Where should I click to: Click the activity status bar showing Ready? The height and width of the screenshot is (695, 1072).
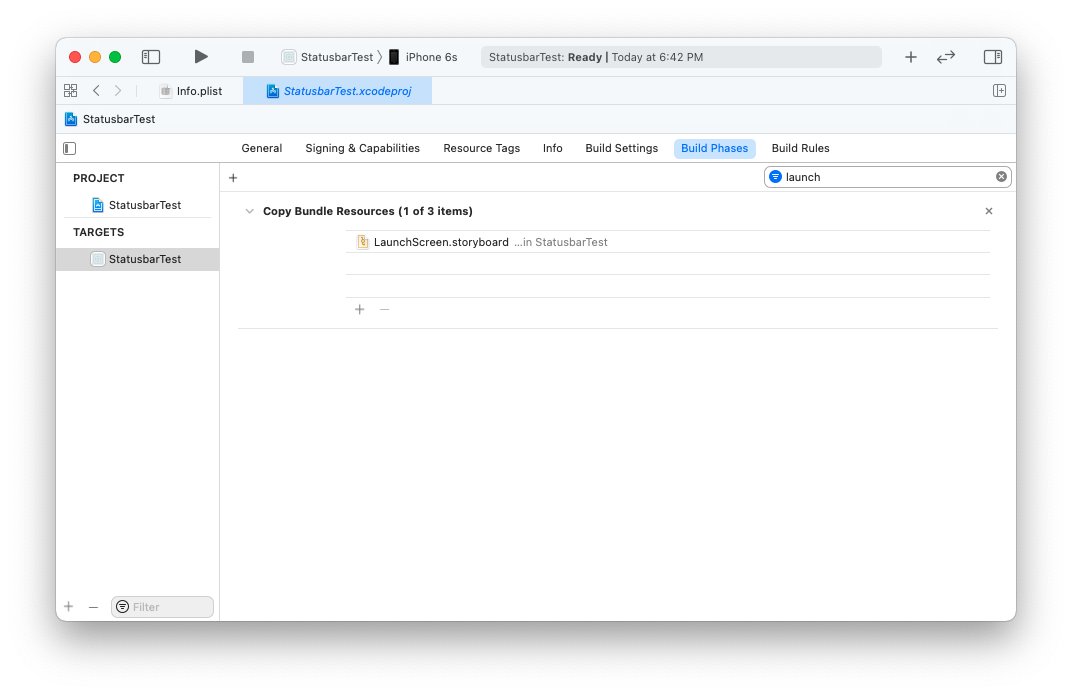point(681,57)
